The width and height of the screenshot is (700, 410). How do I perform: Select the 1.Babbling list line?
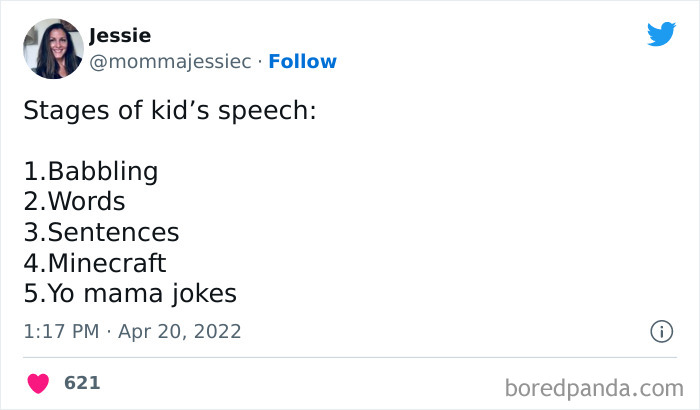click(91, 171)
